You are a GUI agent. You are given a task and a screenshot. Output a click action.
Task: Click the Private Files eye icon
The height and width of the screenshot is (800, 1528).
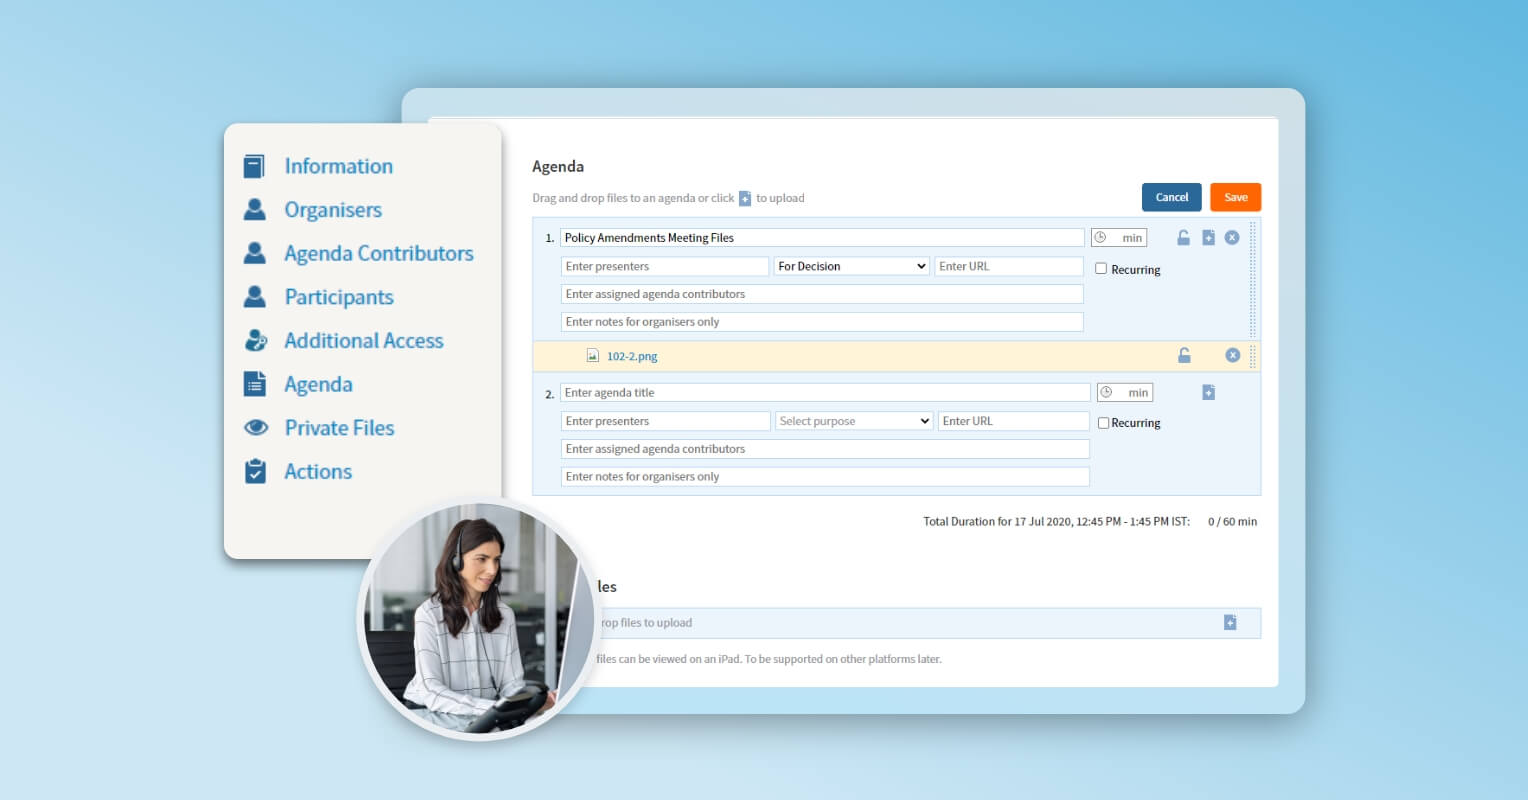256,428
